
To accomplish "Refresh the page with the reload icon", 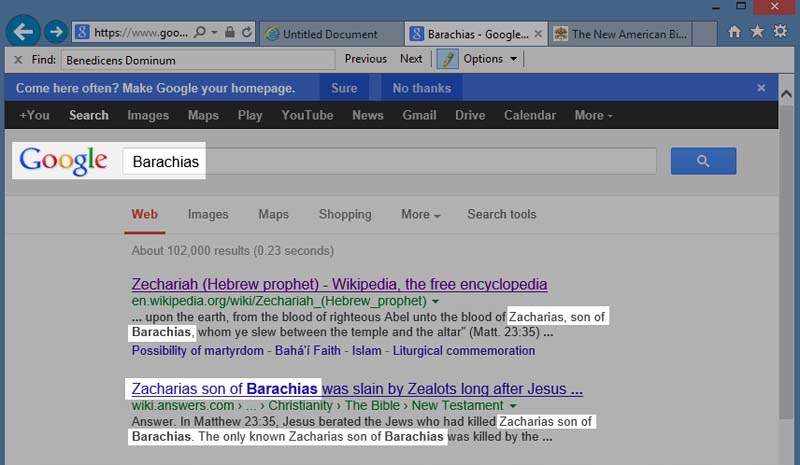I will click(x=247, y=32).
